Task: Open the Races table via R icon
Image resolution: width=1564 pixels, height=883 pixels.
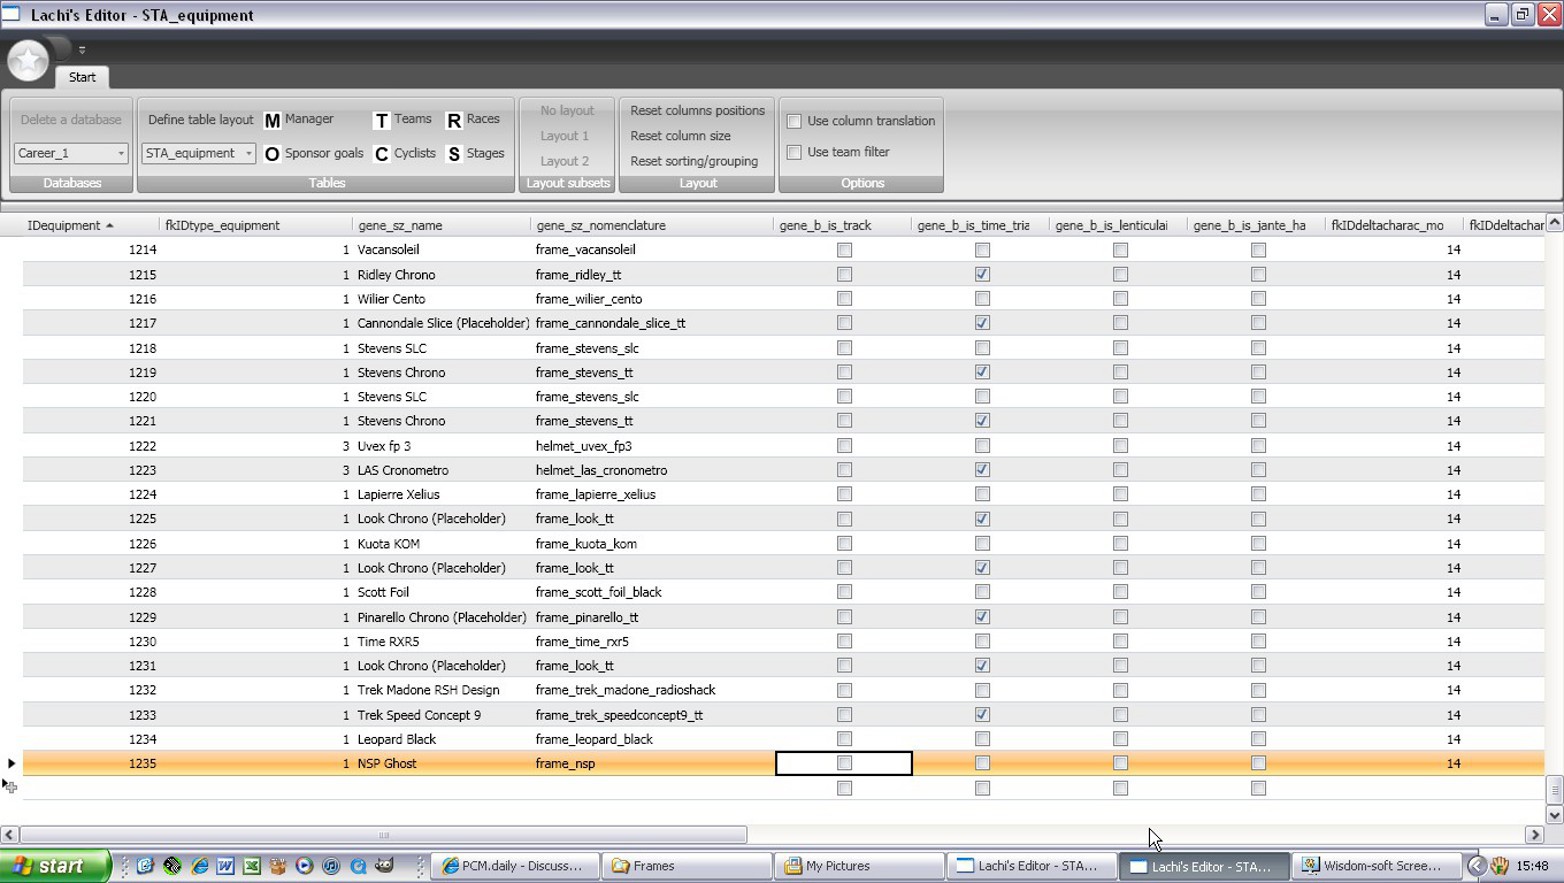Action: point(453,120)
